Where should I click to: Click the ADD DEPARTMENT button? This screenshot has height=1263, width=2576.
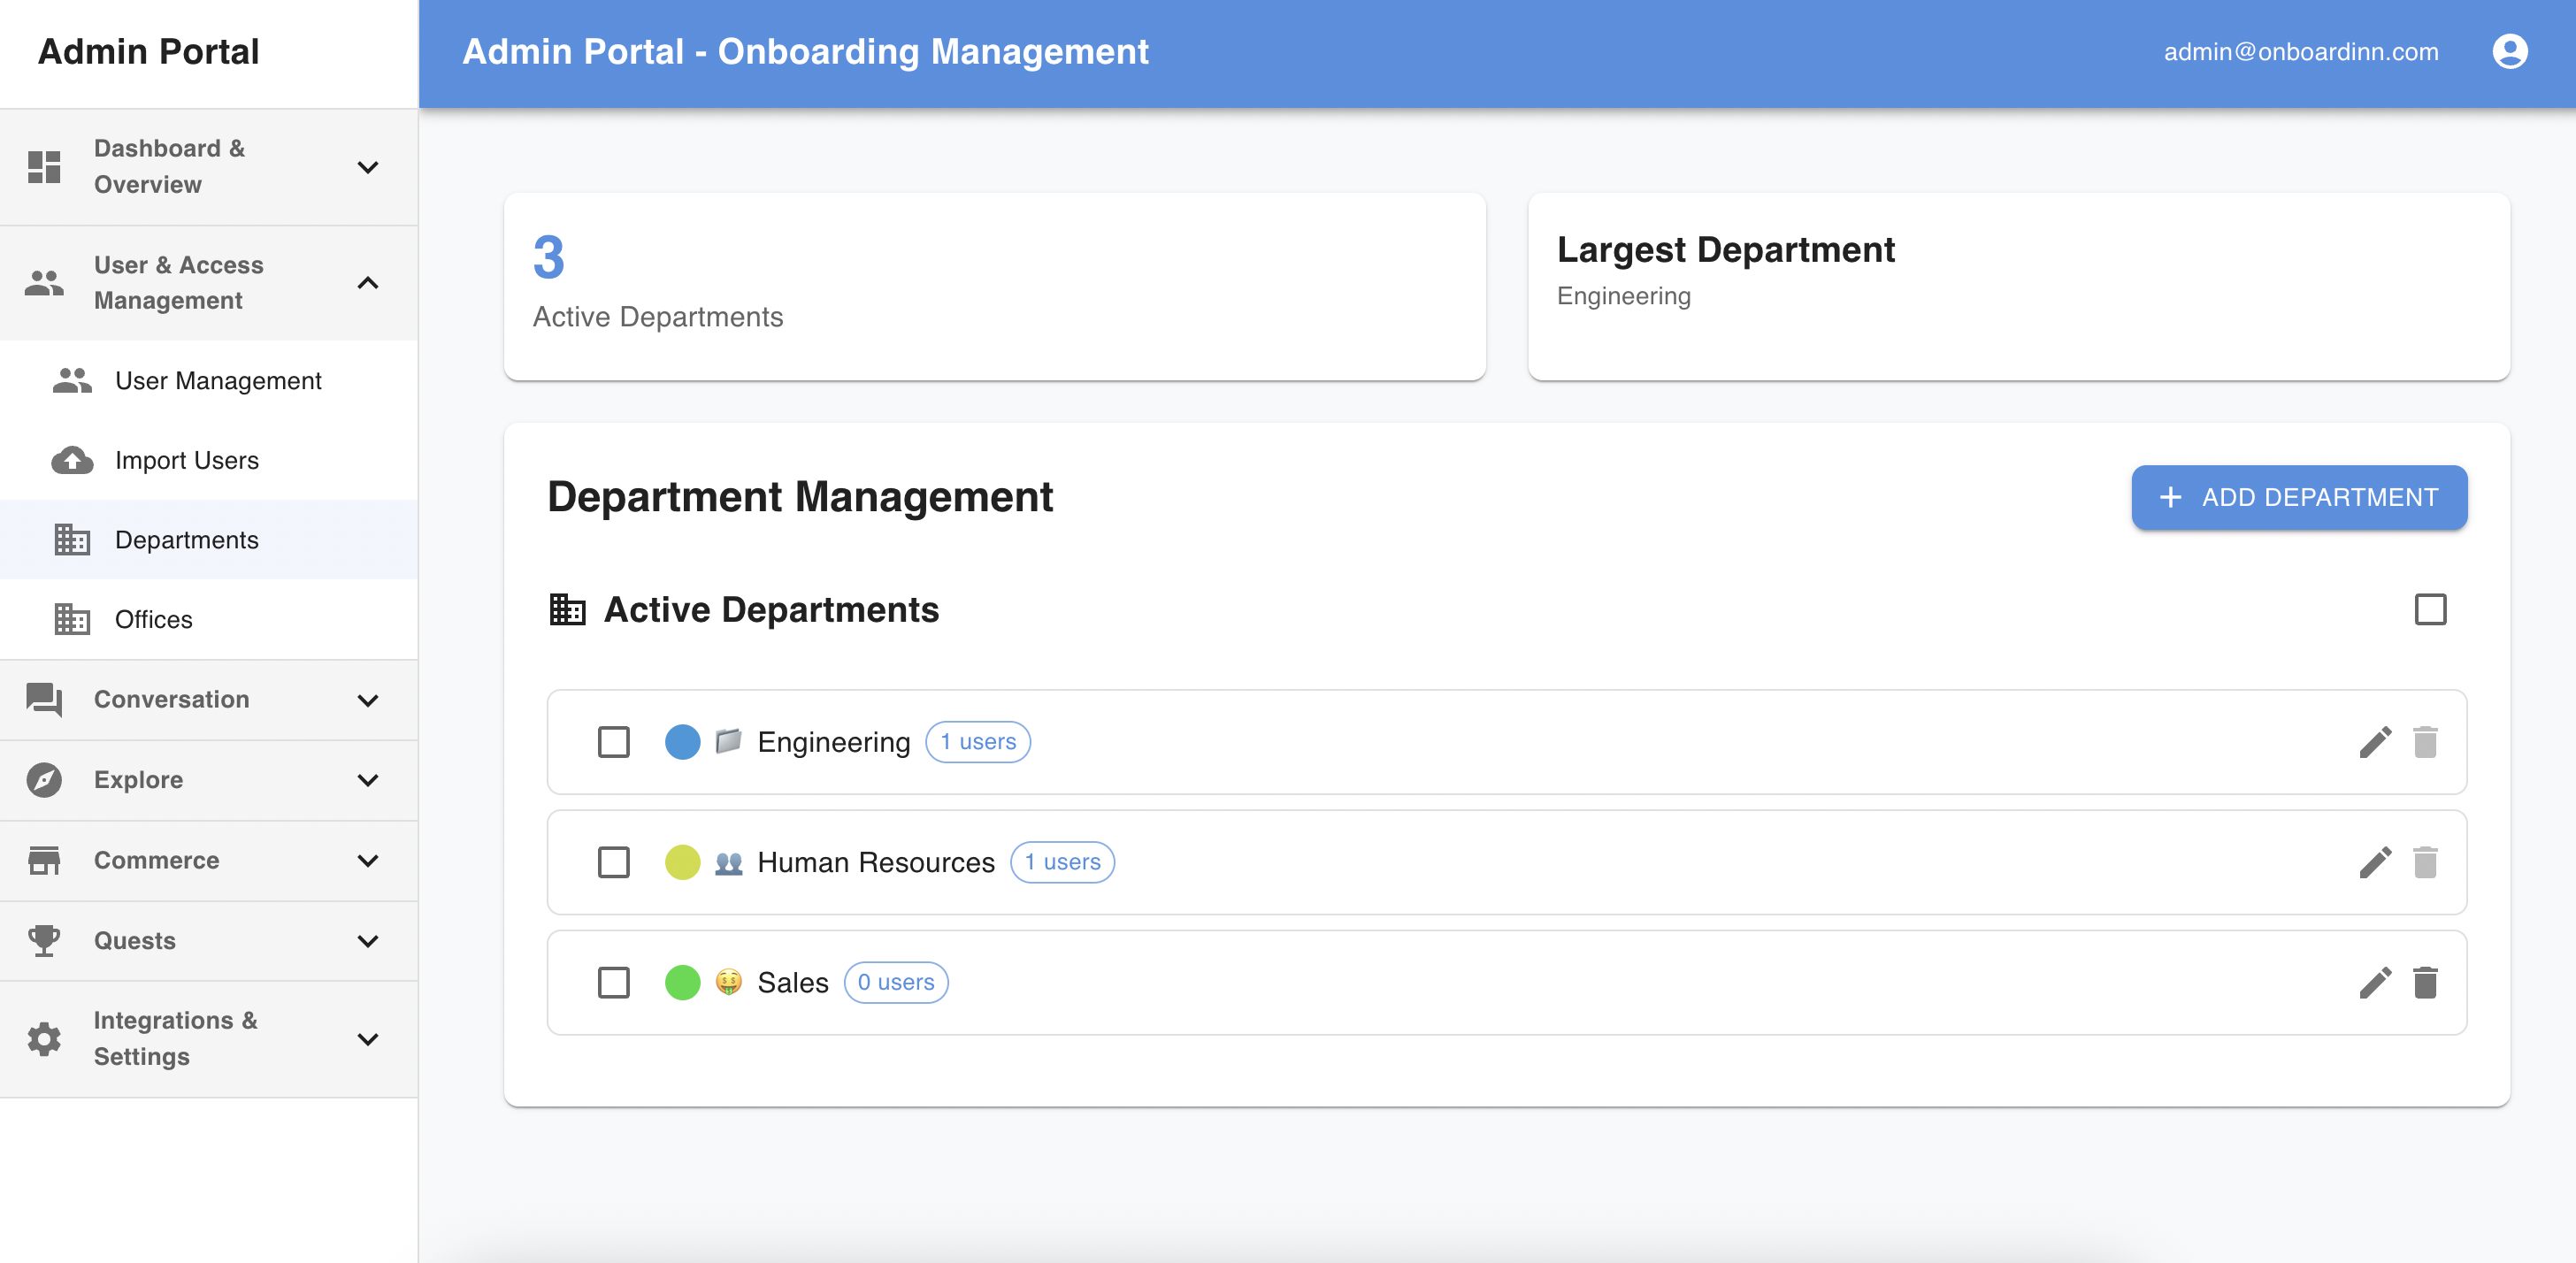[2299, 497]
